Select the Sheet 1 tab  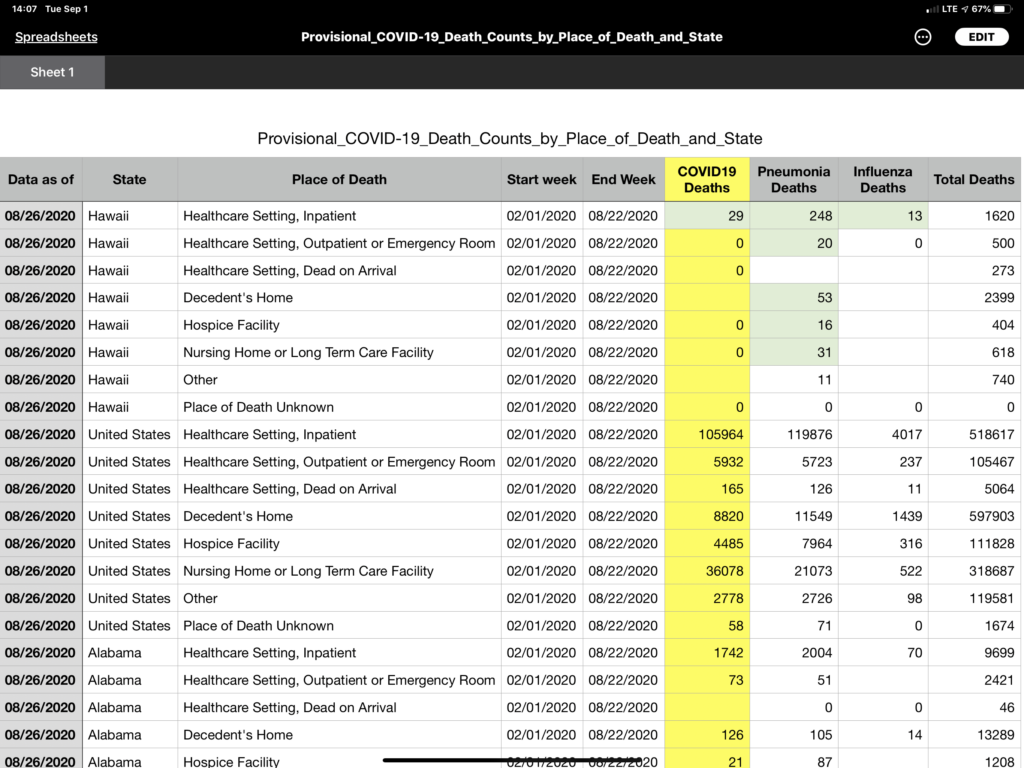(52, 72)
